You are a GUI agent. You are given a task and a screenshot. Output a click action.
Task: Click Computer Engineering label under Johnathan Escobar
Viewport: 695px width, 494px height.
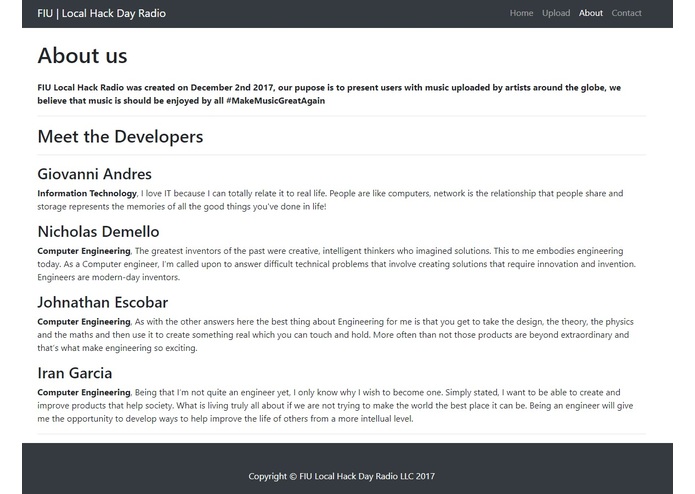pyautogui.click(x=84, y=322)
